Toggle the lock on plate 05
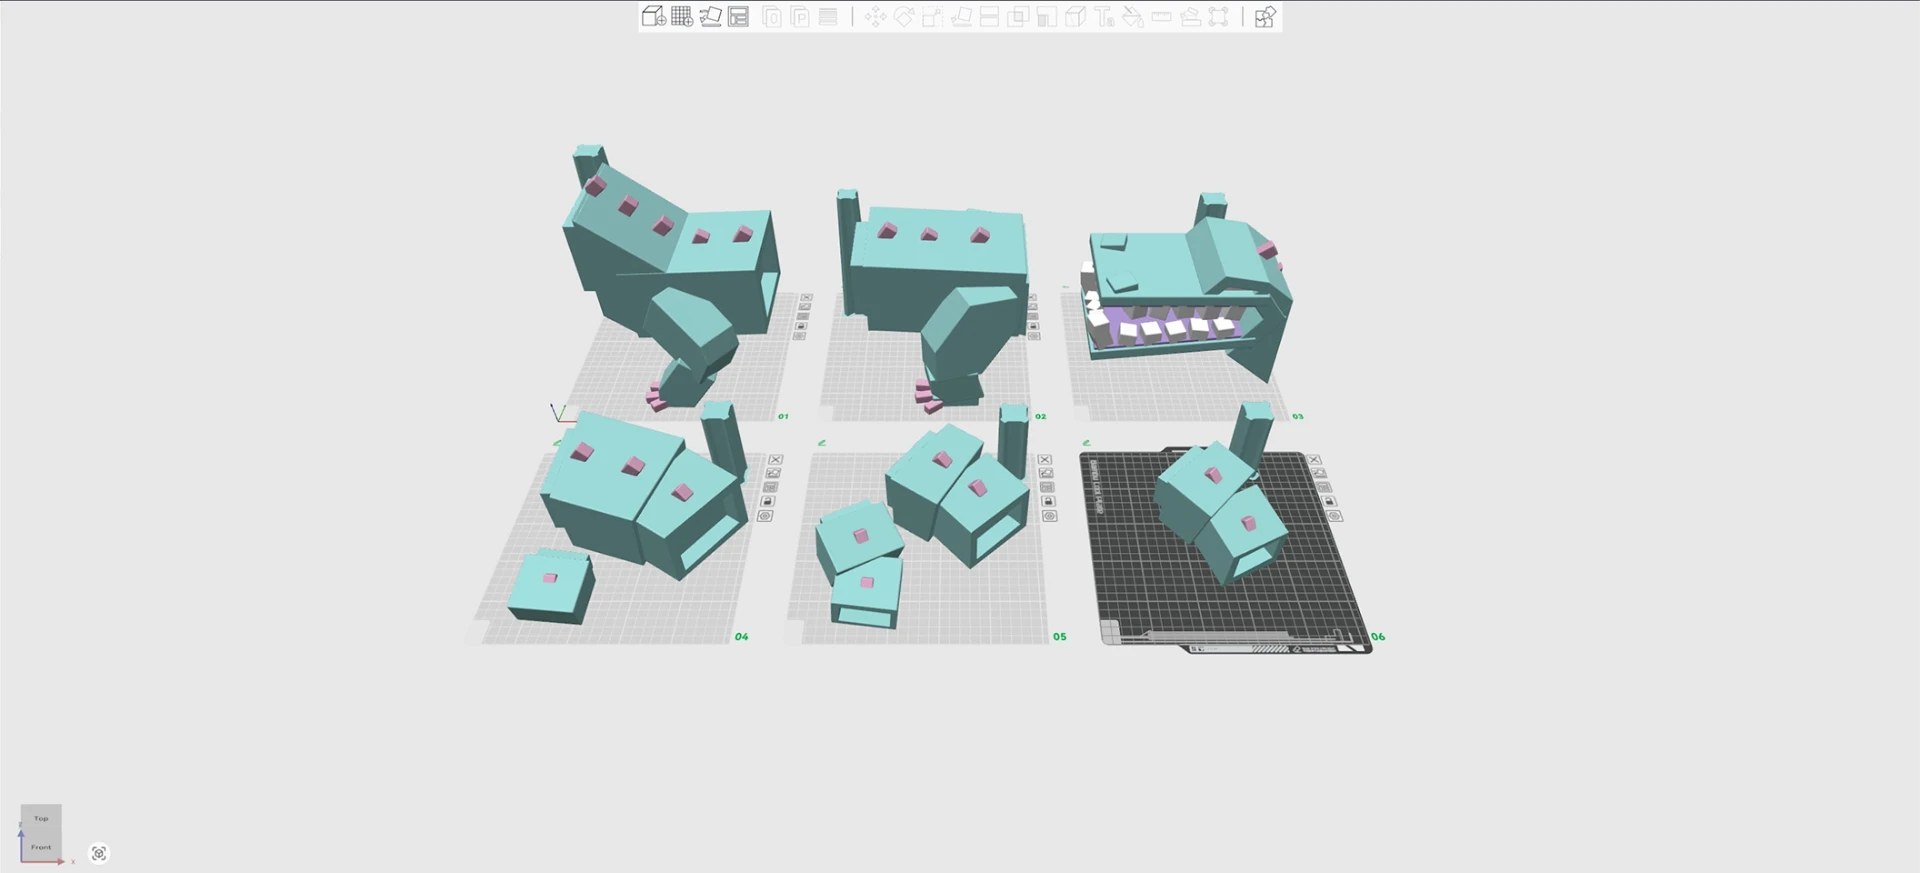Screen dimensions: 1920x873 click(1048, 501)
